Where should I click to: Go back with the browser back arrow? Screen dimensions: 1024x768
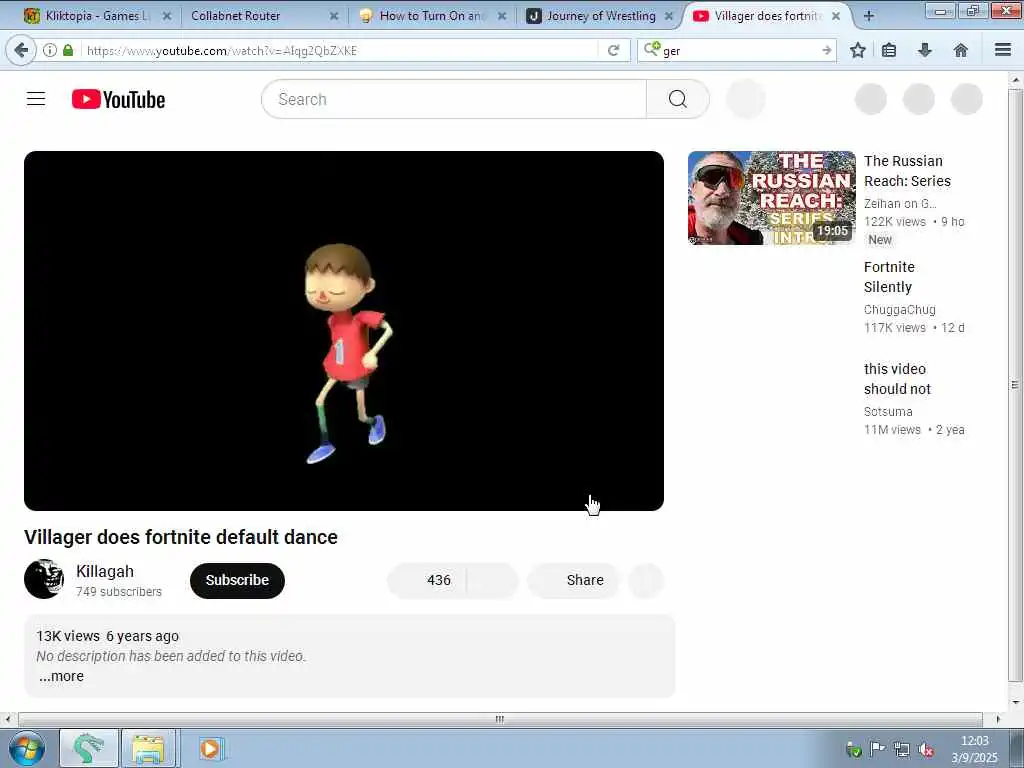click(21, 50)
